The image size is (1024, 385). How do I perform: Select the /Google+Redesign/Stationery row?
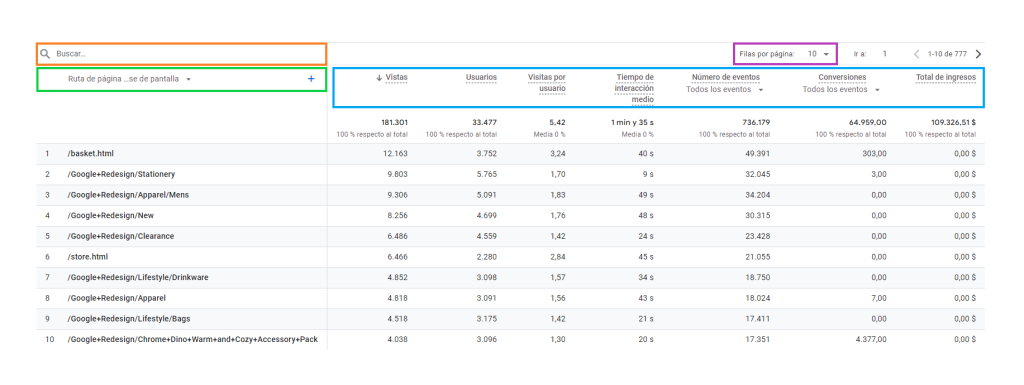coord(510,175)
